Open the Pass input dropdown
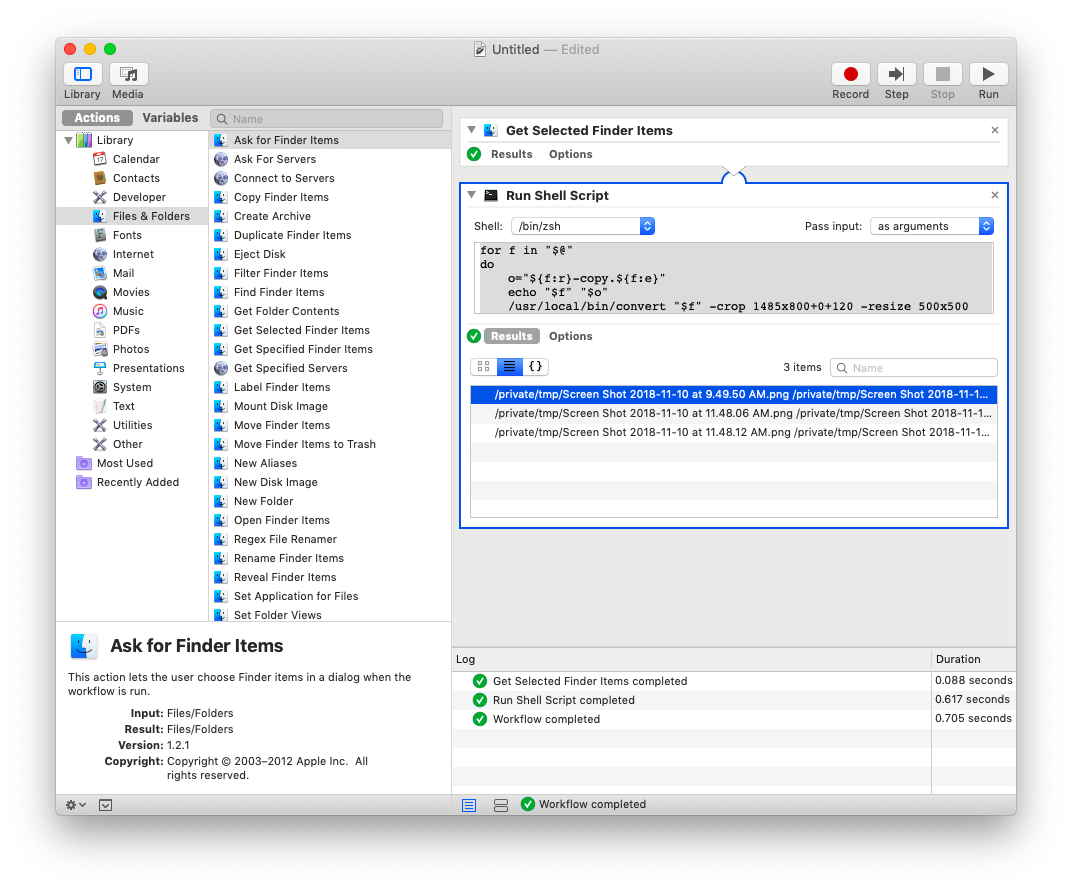 932,226
